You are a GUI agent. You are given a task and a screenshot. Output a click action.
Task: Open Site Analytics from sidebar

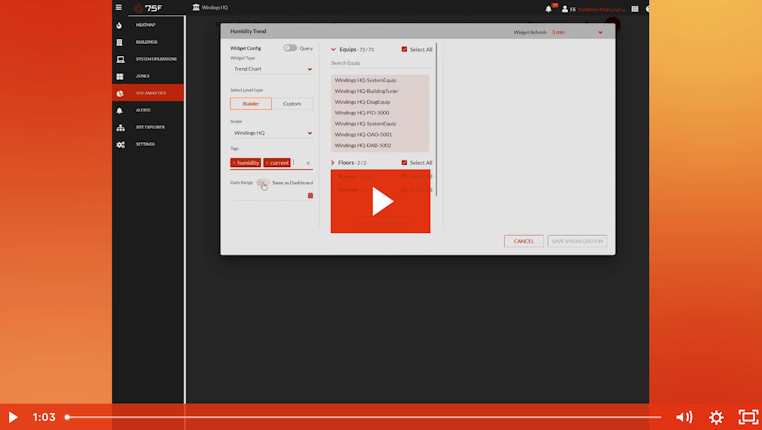tap(148, 93)
